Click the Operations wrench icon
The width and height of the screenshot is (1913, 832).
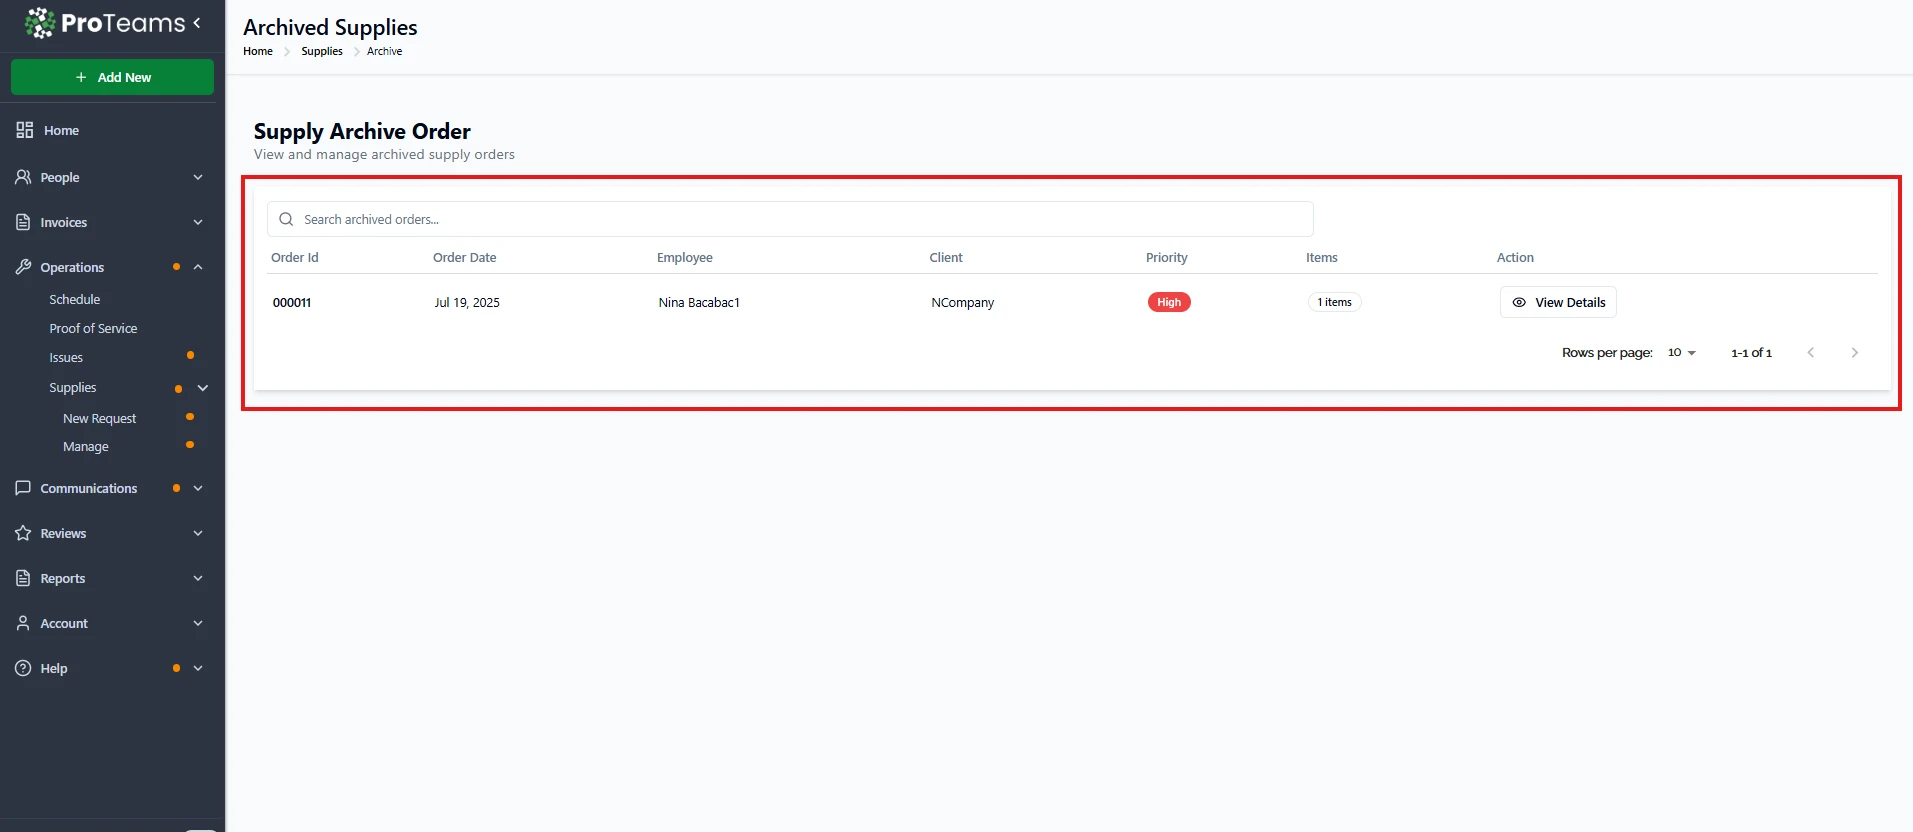23,267
